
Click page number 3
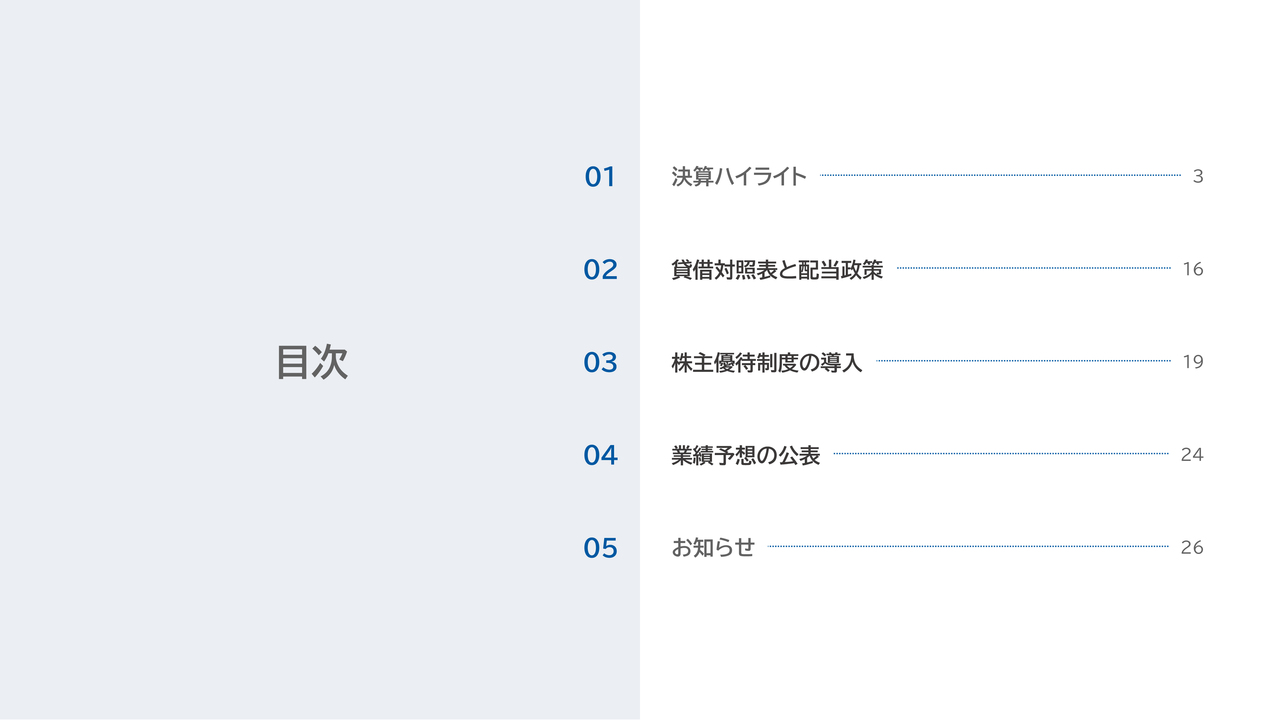point(1197,177)
